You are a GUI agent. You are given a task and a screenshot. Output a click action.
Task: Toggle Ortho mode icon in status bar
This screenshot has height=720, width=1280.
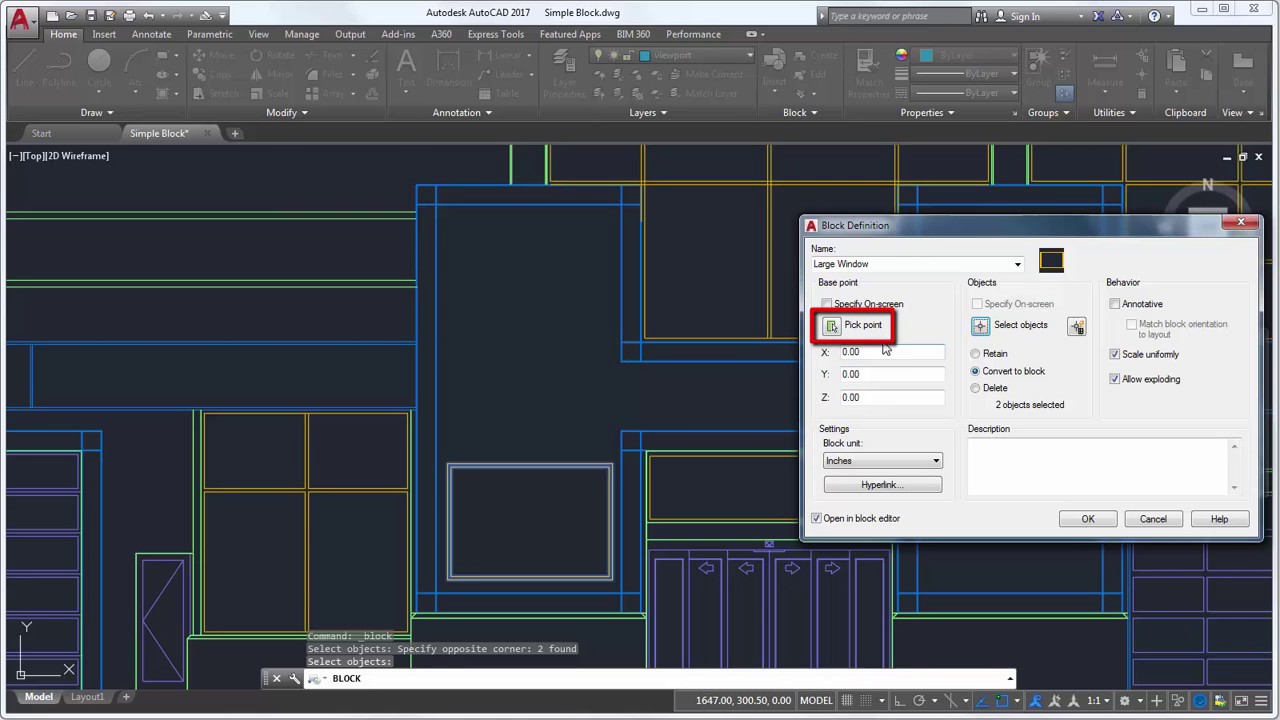pos(899,701)
